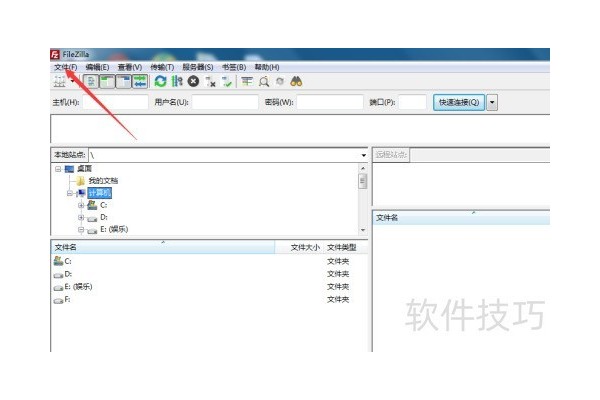Open the 编辑(E) menu
This screenshot has width=600, height=400.
pos(97,67)
